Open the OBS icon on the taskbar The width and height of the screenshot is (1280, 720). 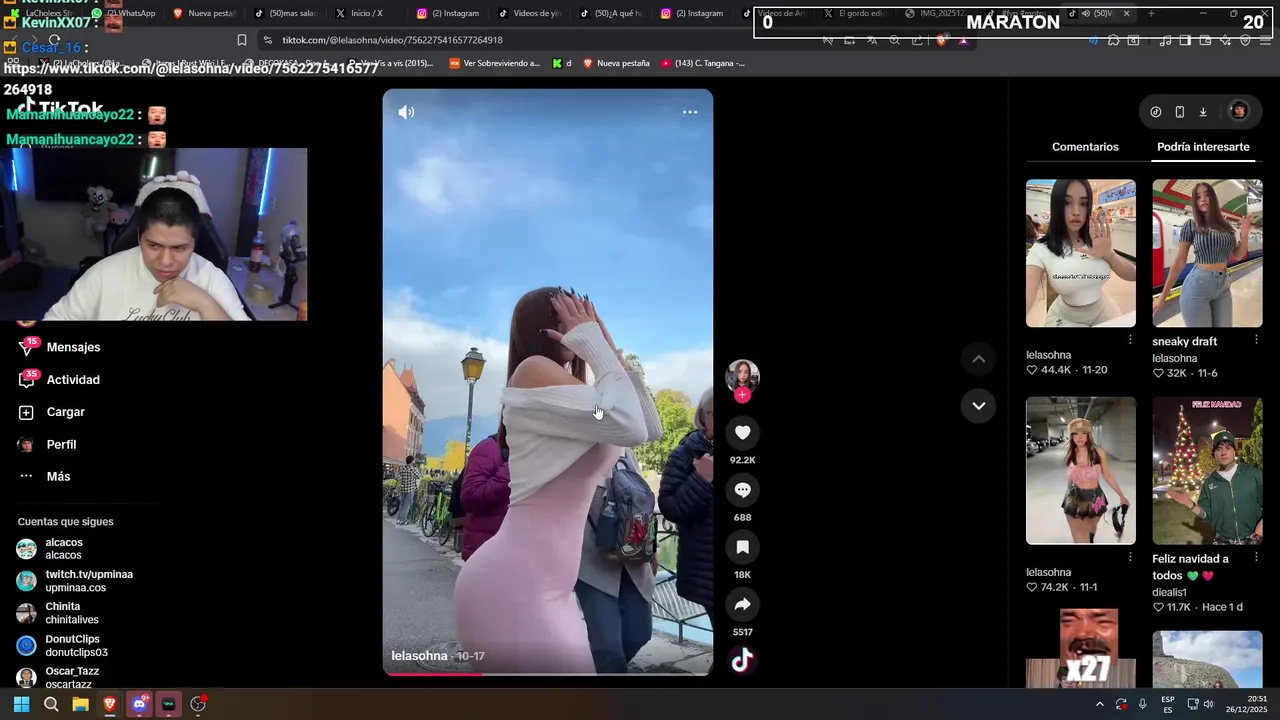pyautogui.click(x=198, y=704)
